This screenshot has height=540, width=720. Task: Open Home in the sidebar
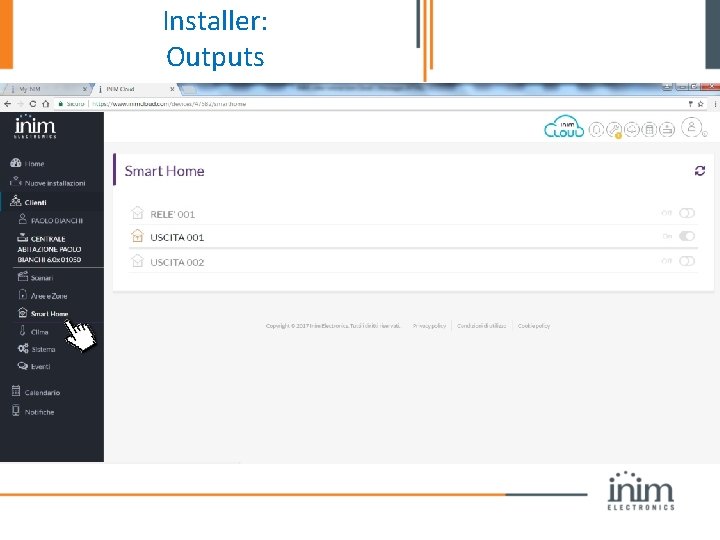[28, 163]
